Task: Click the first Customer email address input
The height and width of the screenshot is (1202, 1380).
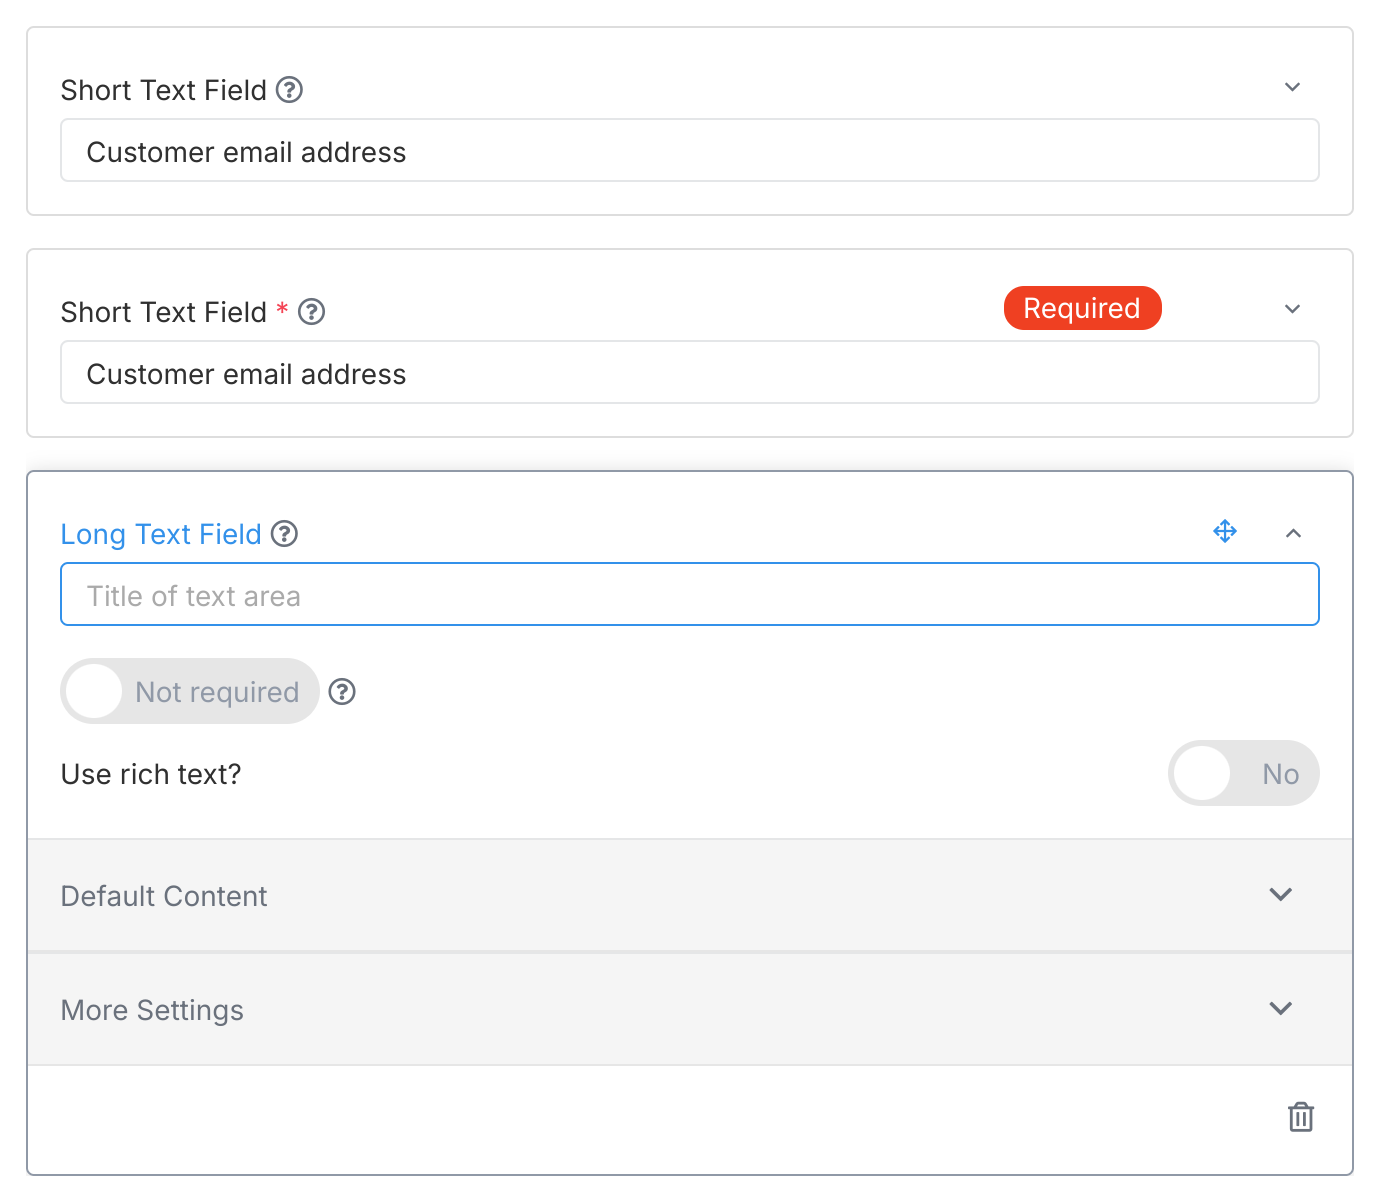Action: (x=690, y=150)
